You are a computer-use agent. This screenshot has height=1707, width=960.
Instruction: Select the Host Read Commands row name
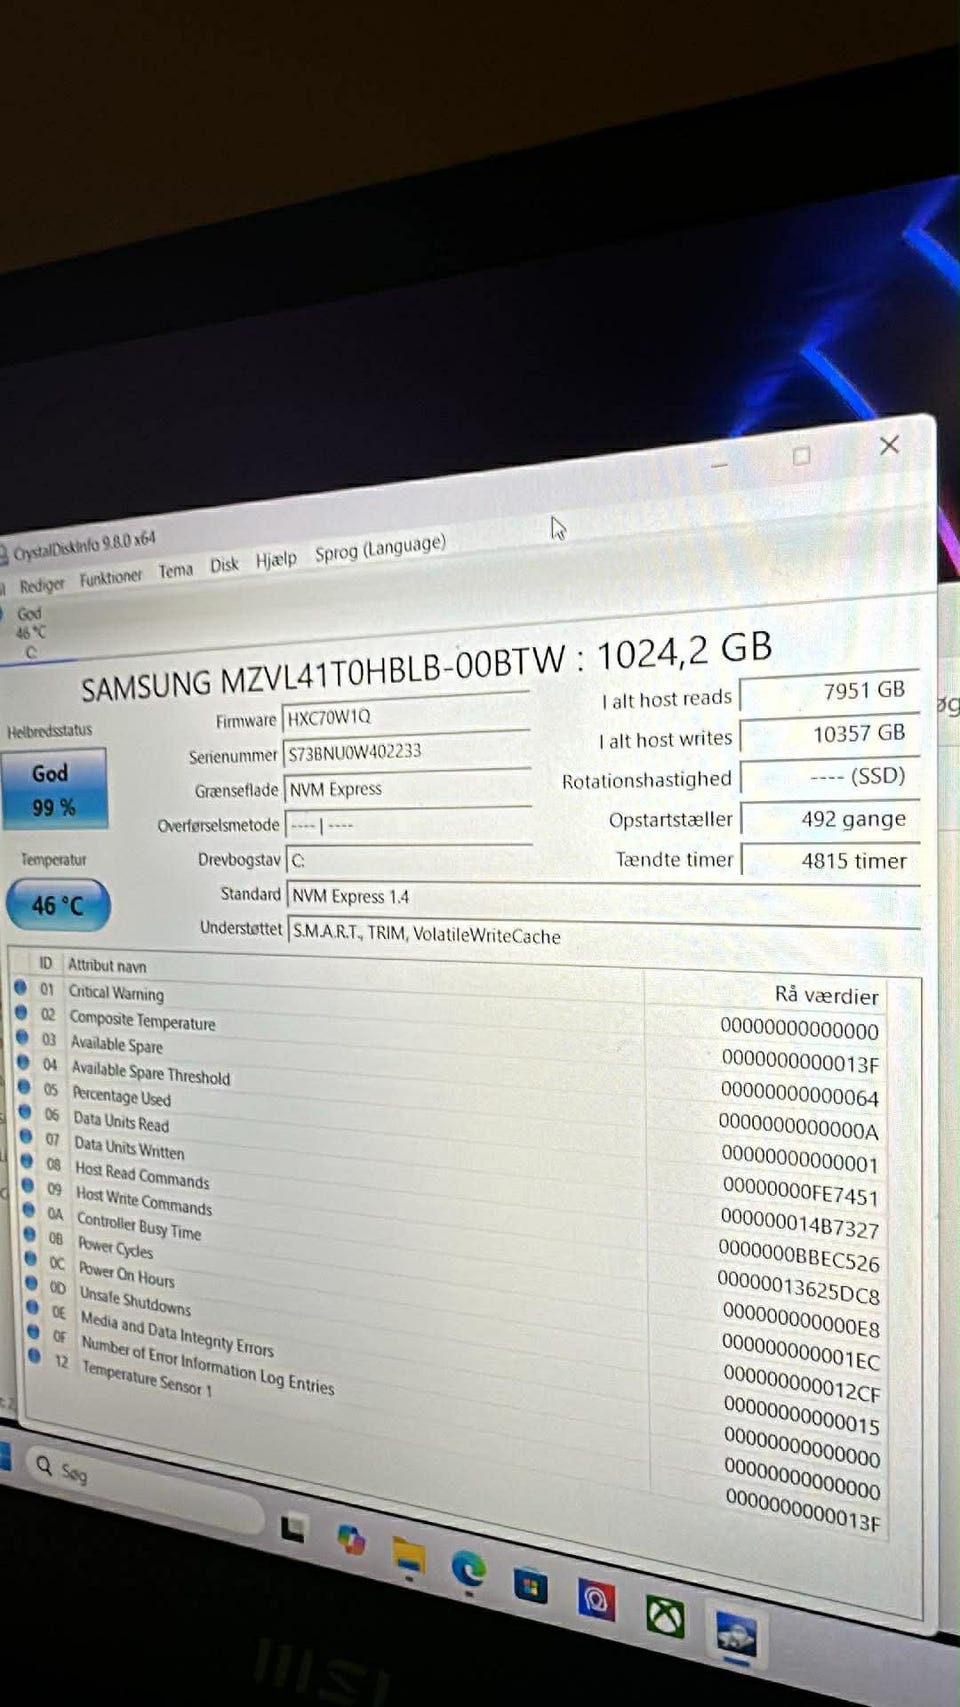(142, 1173)
